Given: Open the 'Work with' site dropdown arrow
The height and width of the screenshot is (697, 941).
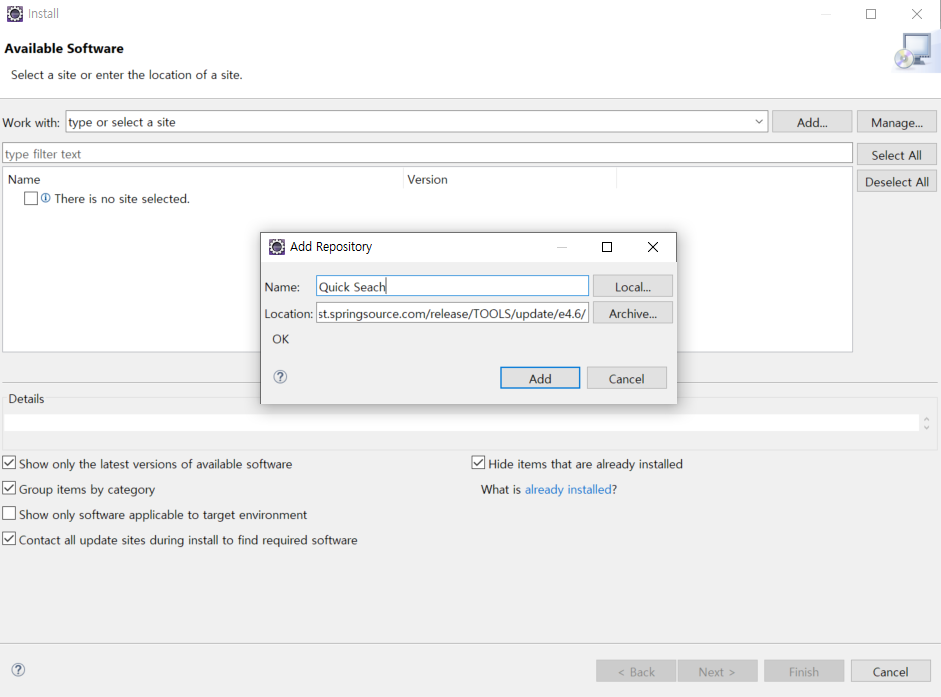Looking at the screenshot, I should coord(759,122).
